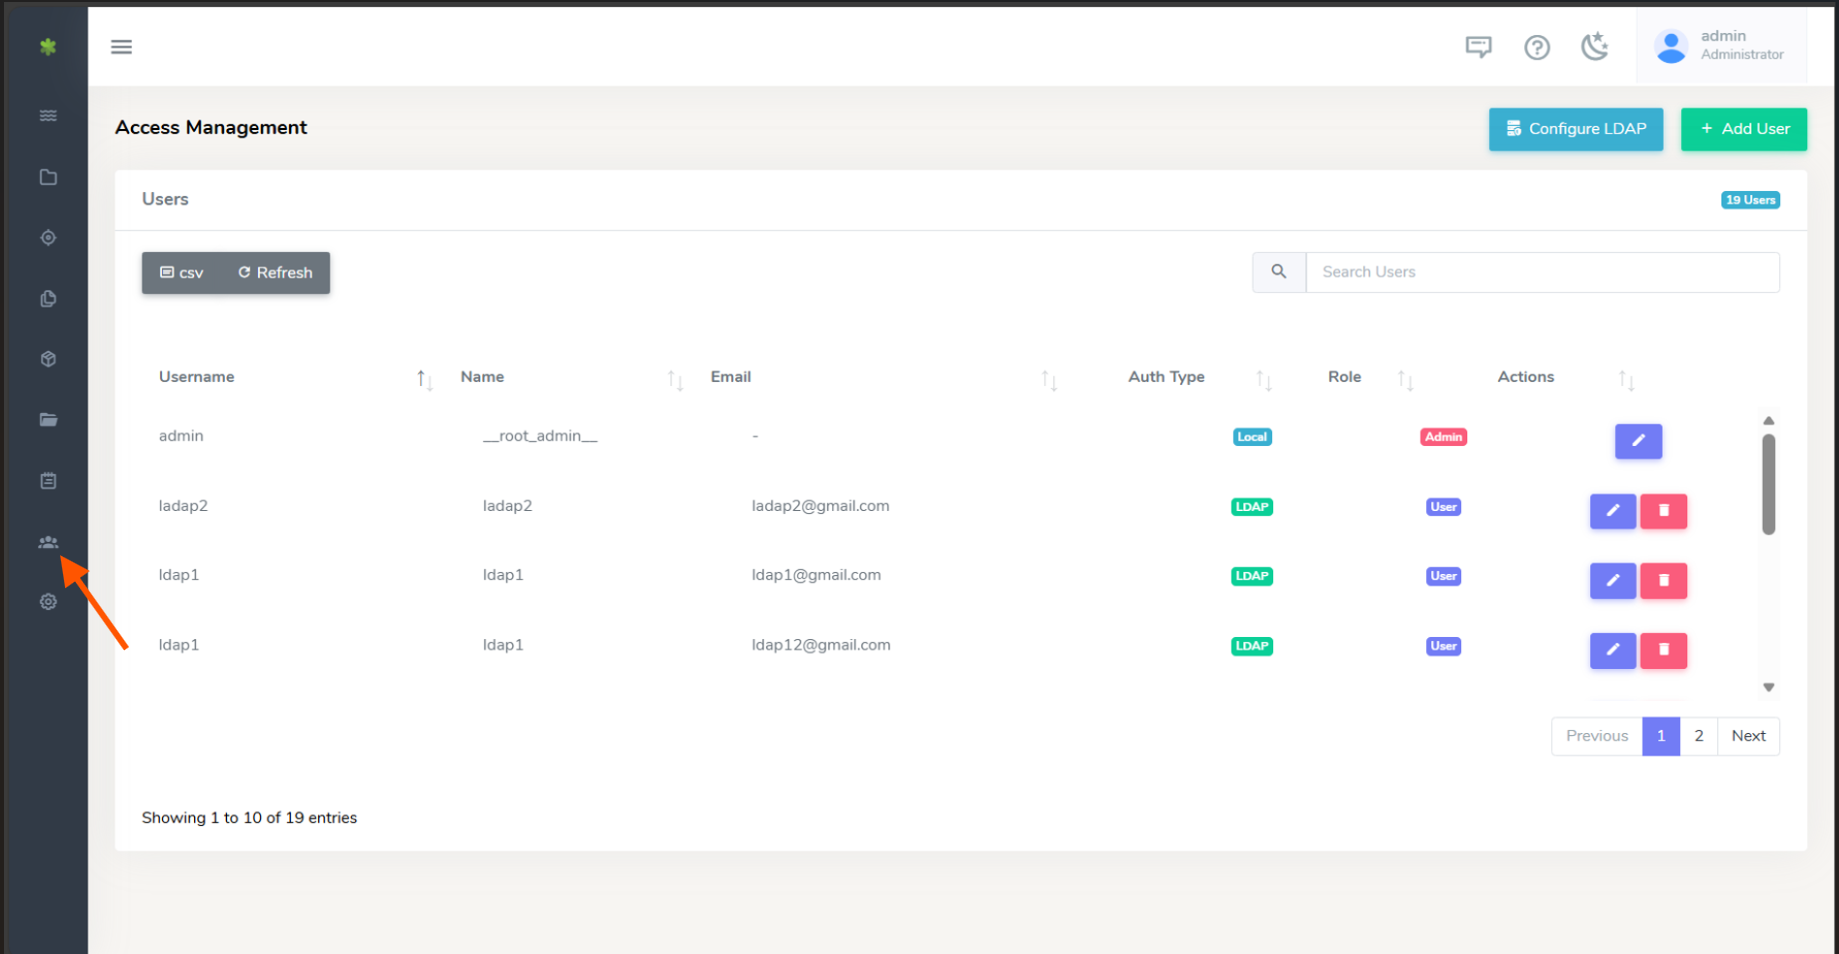The height and width of the screenshot is (954, 1839).
Task: Open the users group sidebar icon
Action: (x=48, y=542)
